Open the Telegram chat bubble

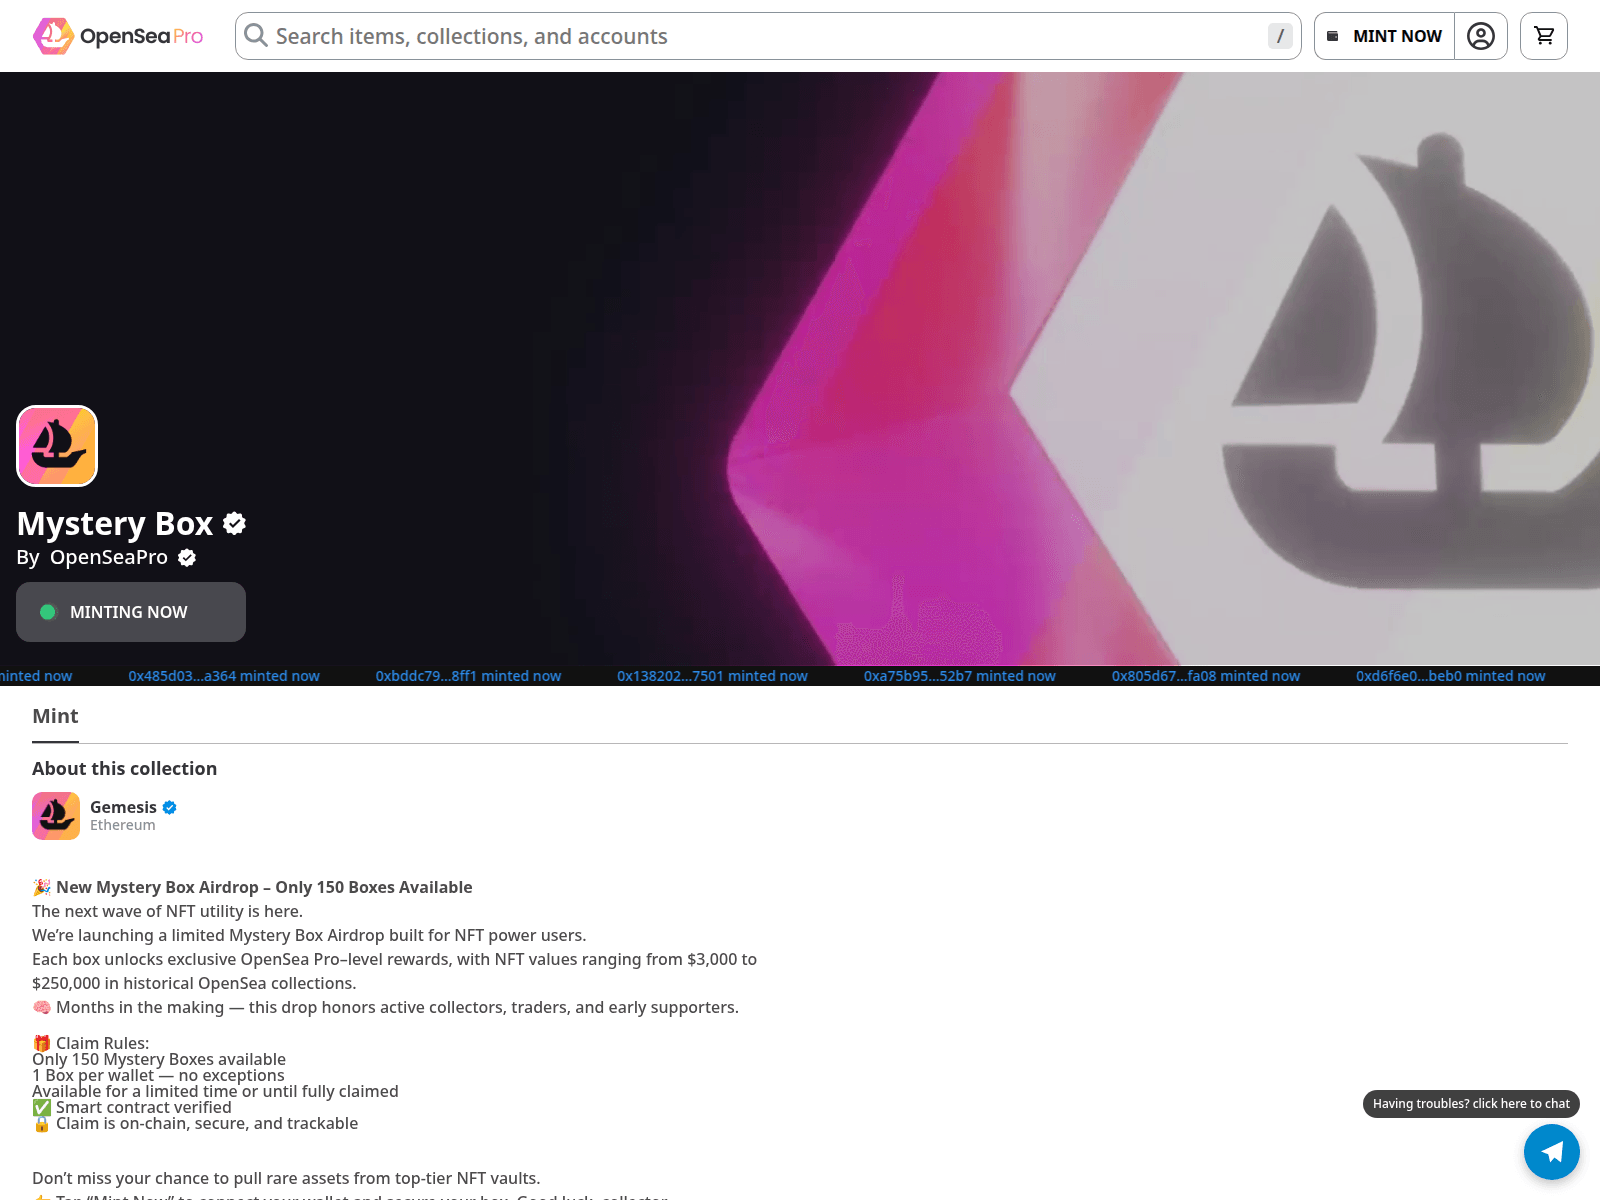coord(1551,1152)
